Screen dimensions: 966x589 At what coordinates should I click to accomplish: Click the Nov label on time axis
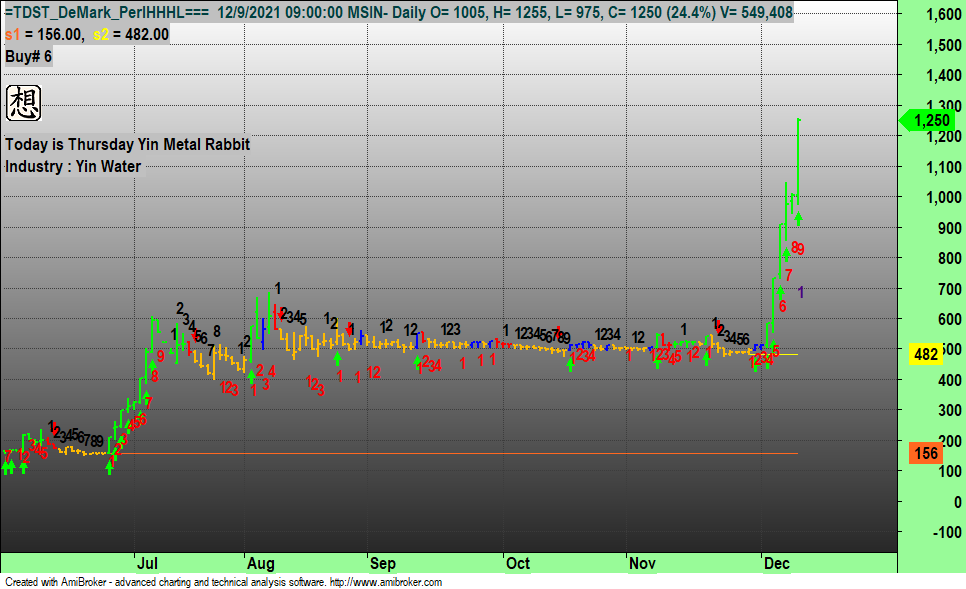642,563
